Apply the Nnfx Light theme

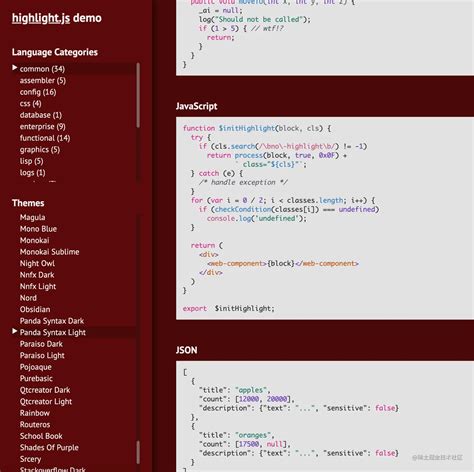tap(38, 286)
